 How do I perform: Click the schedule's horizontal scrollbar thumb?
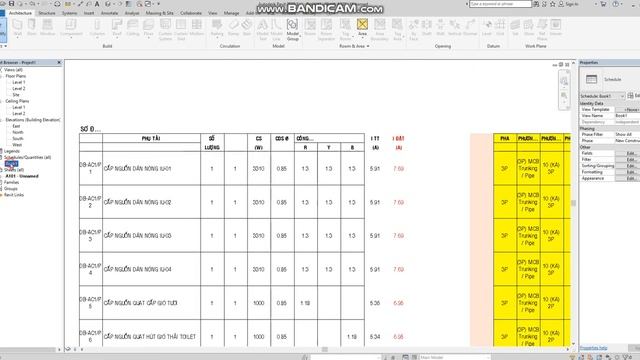point(324,349)
